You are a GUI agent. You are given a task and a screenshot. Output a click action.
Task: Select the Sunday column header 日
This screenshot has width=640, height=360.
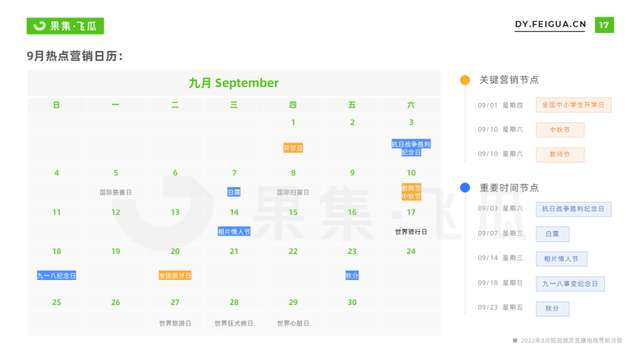point(56,105)
